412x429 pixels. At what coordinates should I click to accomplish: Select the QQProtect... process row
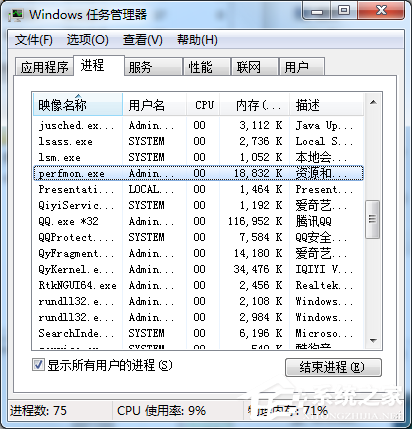[x=198, y=237]
